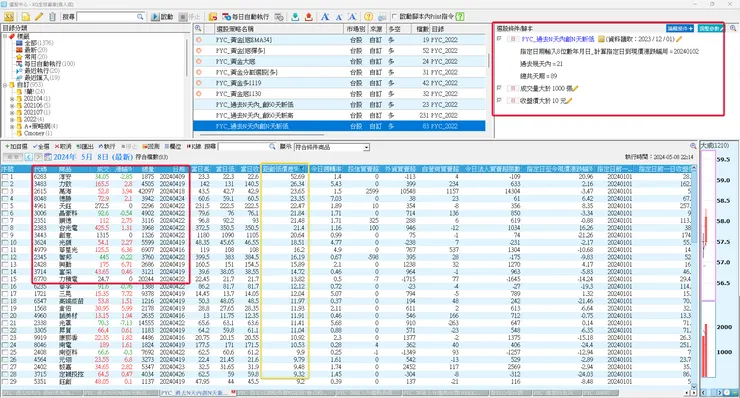Click the schedule settings icon right of 每日自動執行
Screen dimensions: 740x398
[x=279, y=17]
